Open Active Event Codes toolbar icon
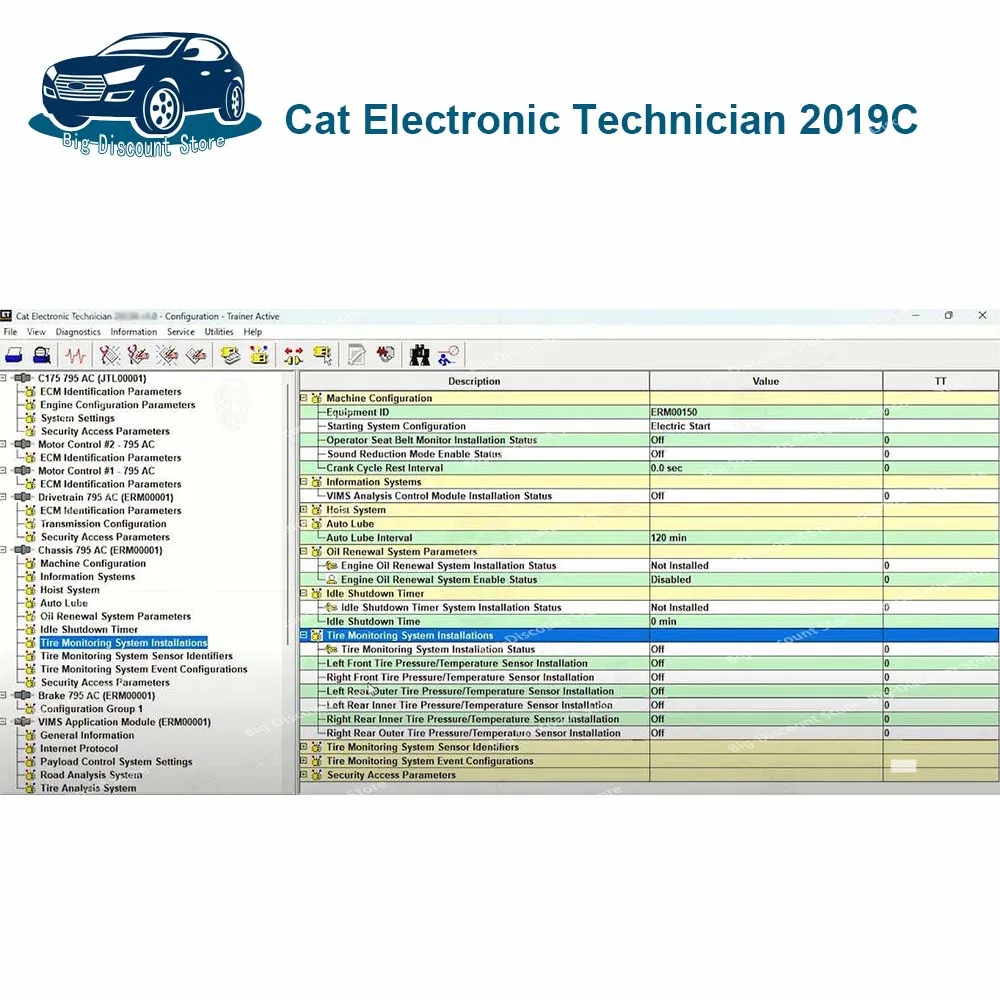Screen dimensions: 1000x1000 167,355
